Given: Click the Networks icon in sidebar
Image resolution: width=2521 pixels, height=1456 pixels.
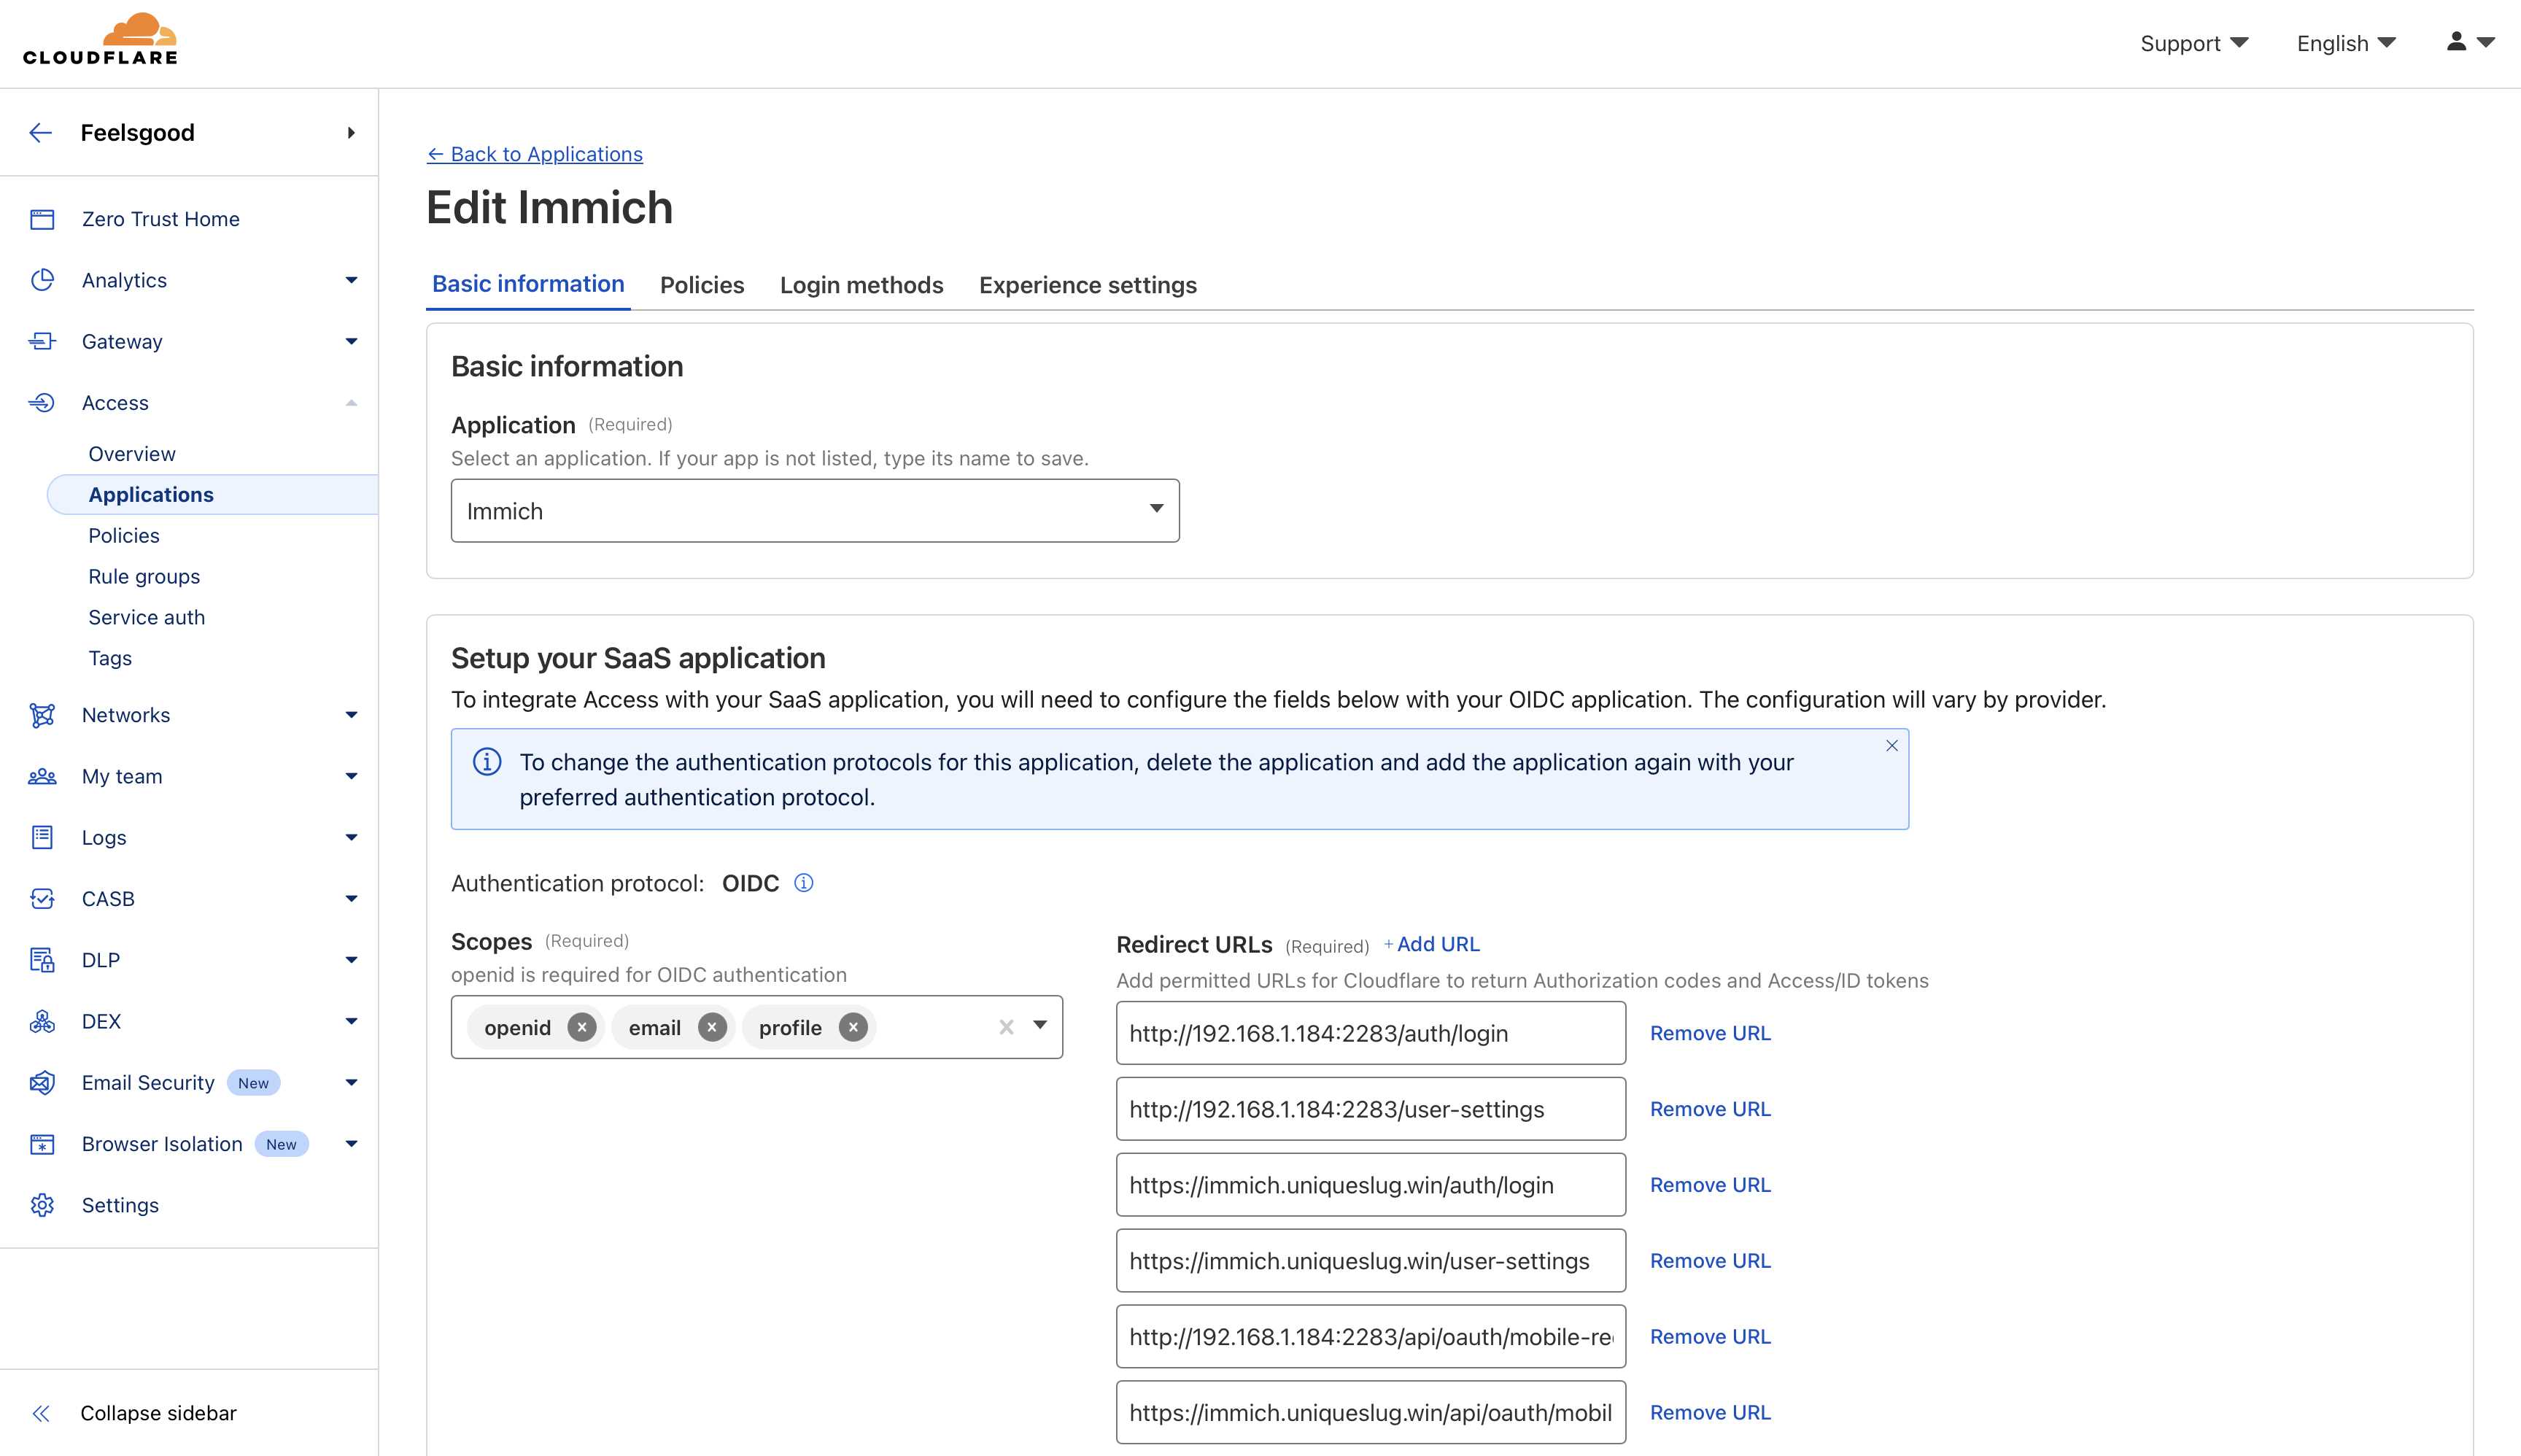Looking at the screenshot, I should [x=42, y=715].
